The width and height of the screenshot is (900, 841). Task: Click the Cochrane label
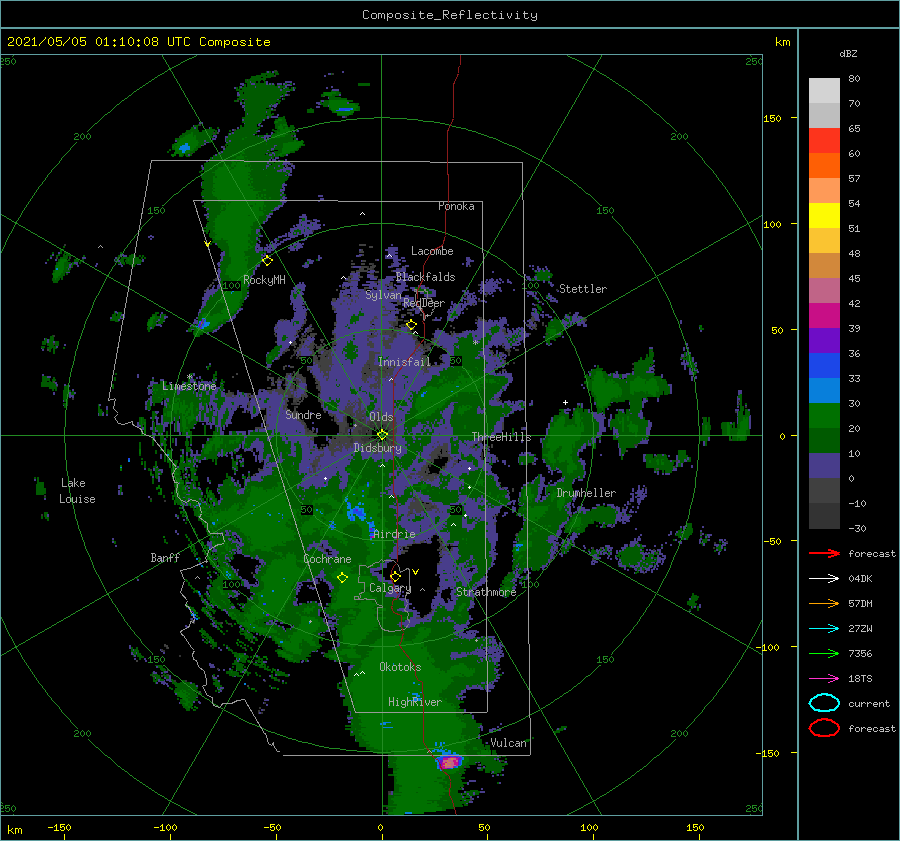click(327, 559)
